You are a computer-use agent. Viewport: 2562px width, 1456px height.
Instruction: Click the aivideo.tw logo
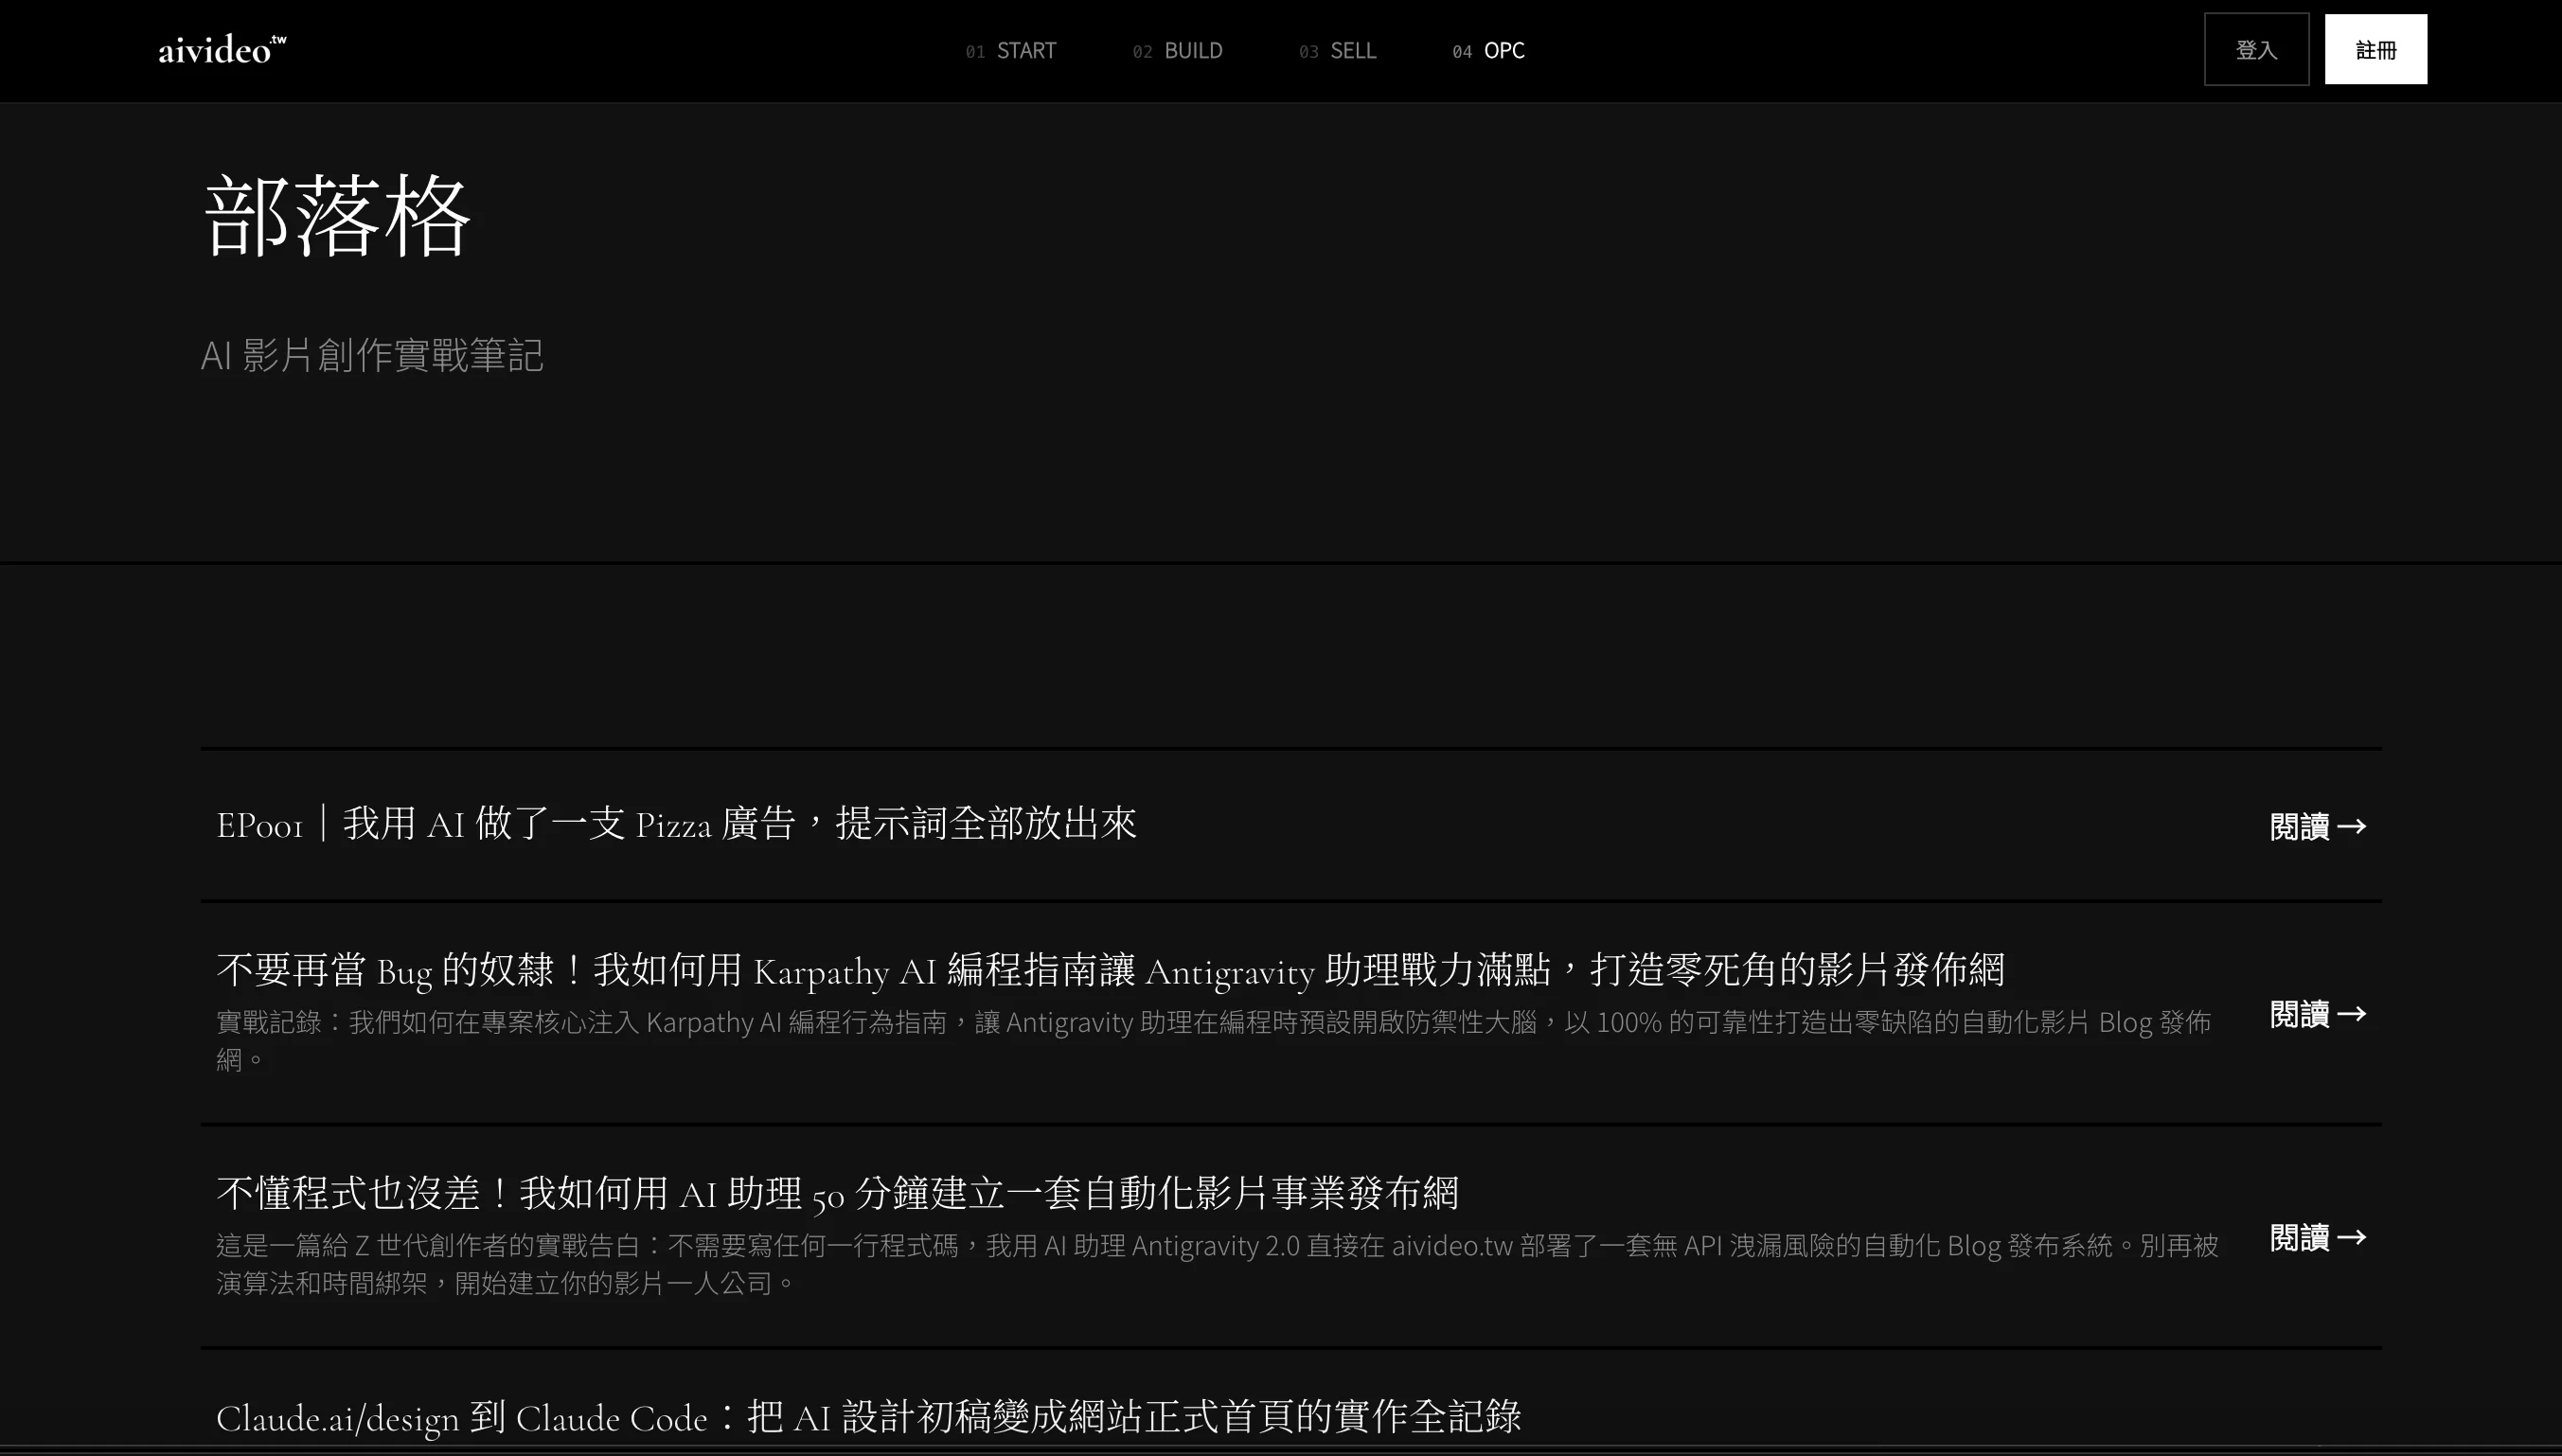click(222, 49)
